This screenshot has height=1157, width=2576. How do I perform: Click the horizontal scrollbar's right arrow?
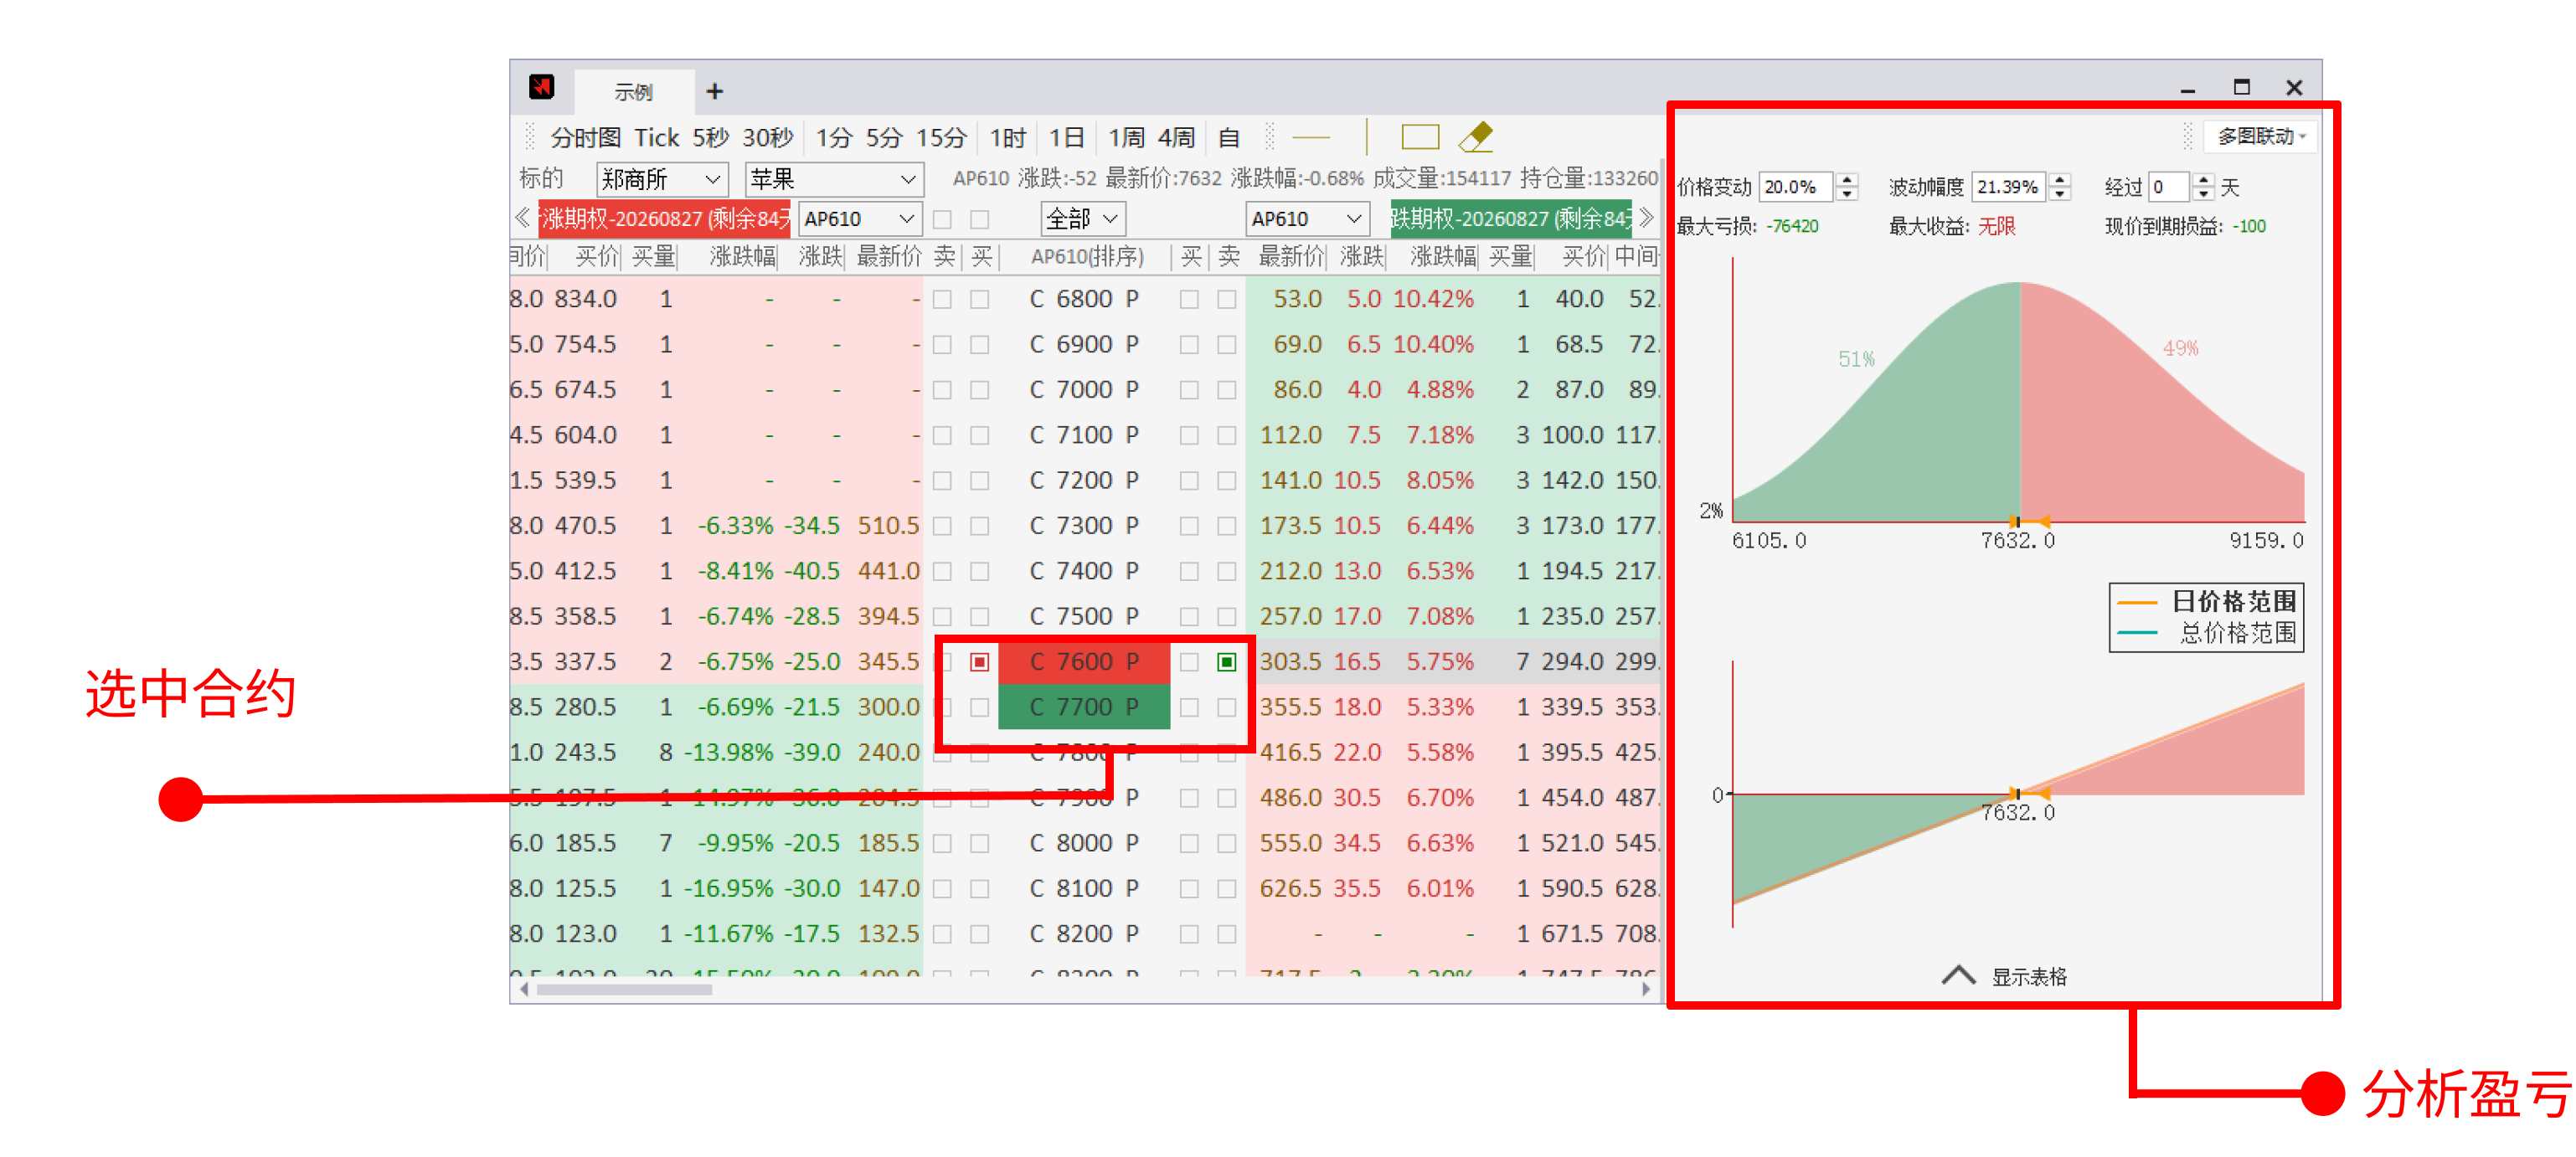(x=1646, y=989)
